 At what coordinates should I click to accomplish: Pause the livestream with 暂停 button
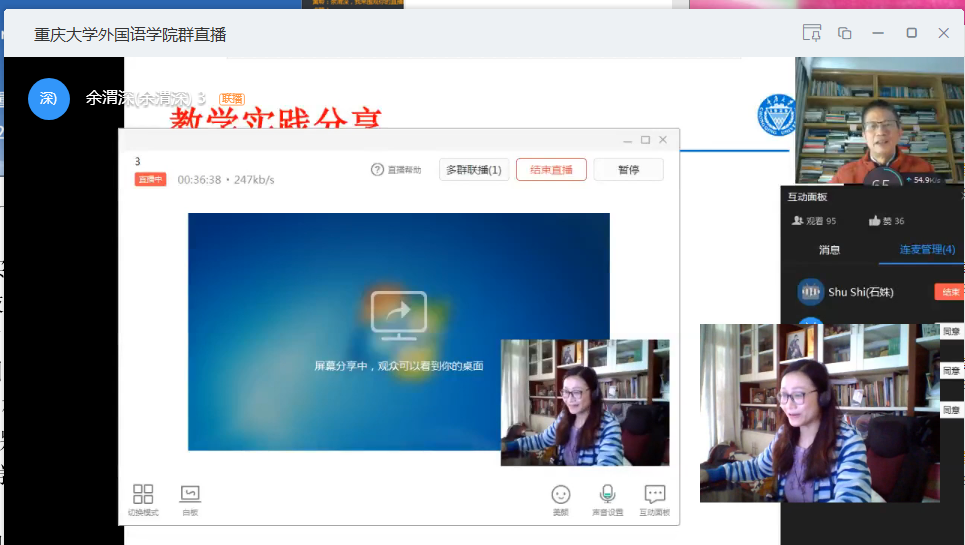pyautogui.click(x=628, y=170)
